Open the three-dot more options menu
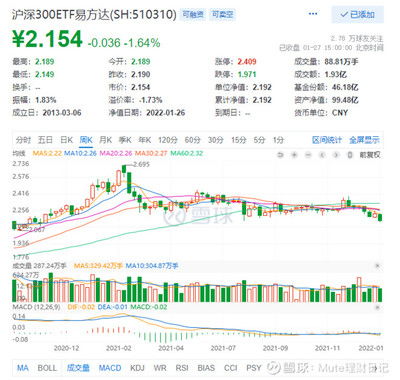The image size is (400, 380). pyautogui.click(x=313, y=14)
